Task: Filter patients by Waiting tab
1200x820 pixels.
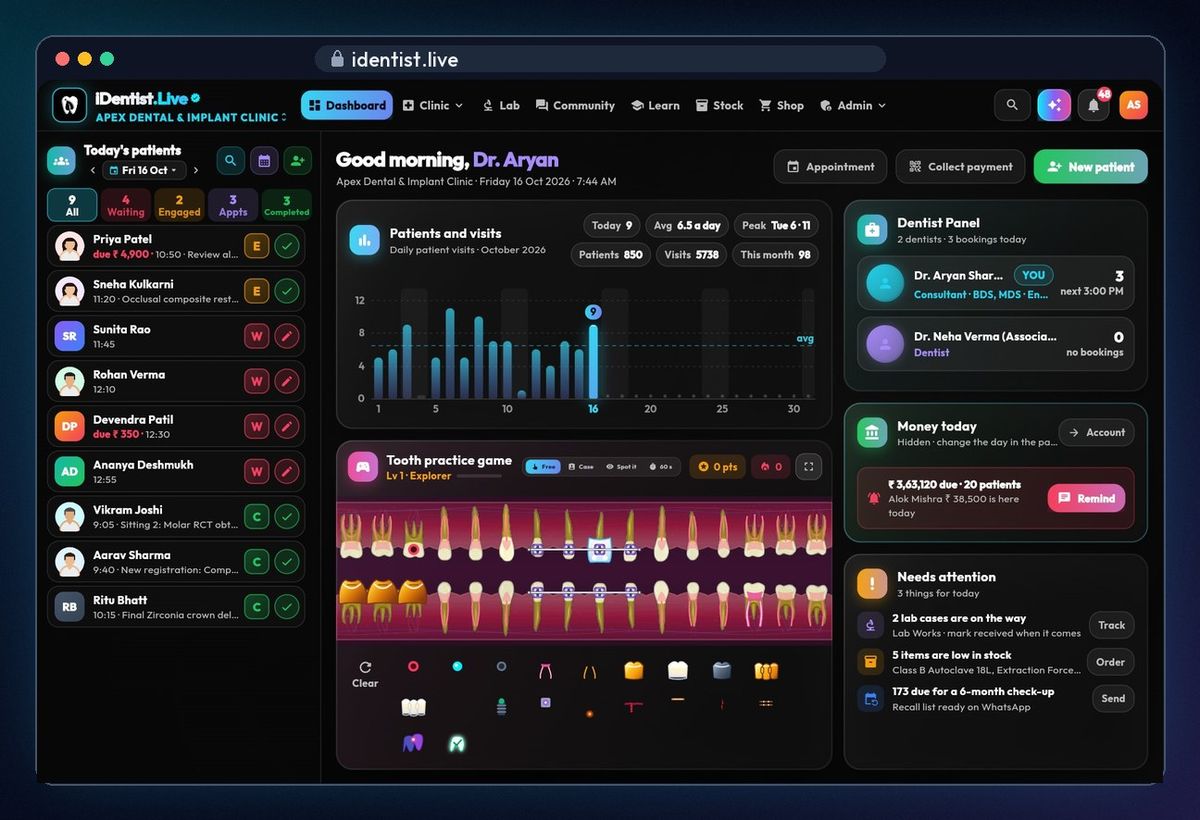Action: [126, 205]
